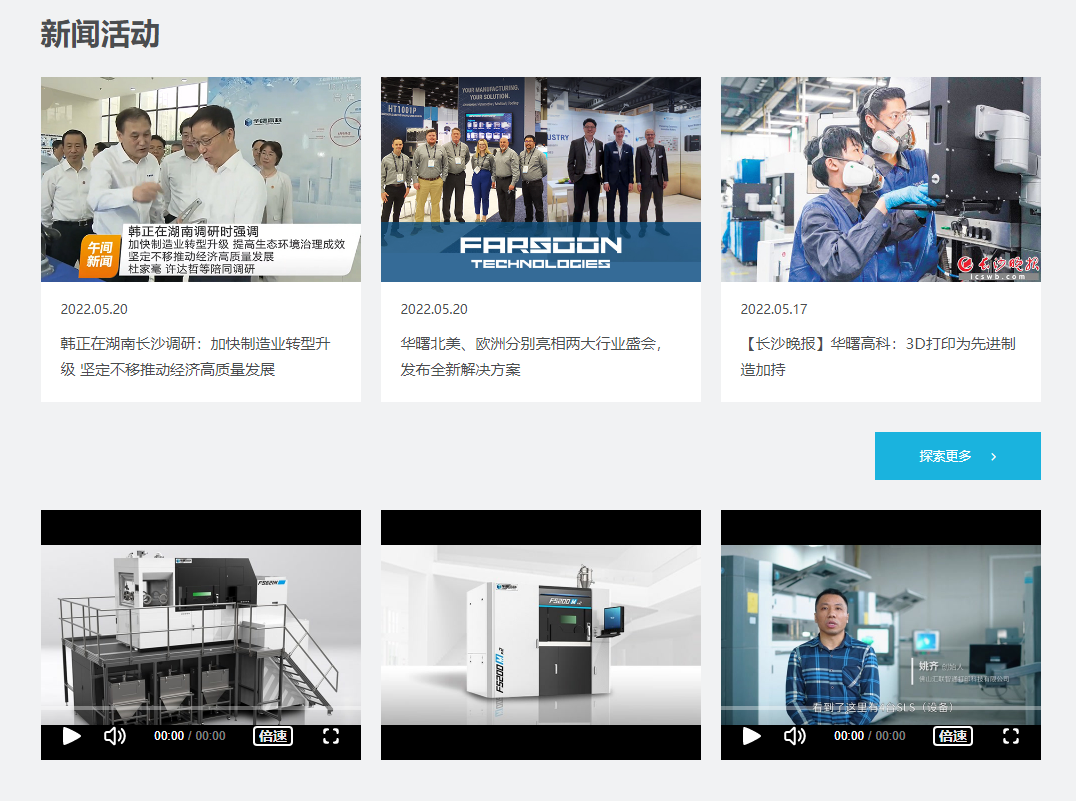The image size is (1076, 801).
Task: Click the 探索更多 button
Action: coord(956,455)
